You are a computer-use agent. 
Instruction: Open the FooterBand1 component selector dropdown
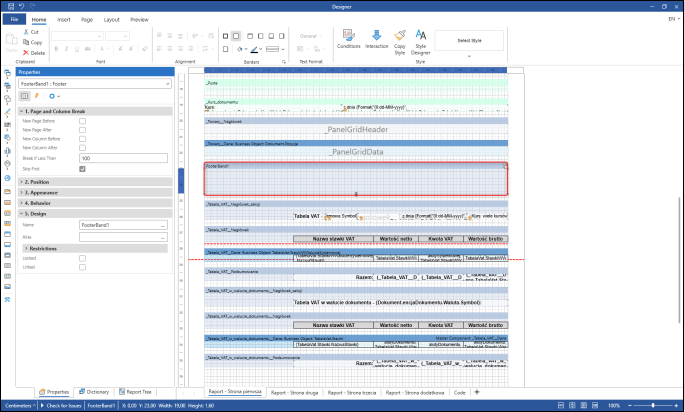point(168,84)
